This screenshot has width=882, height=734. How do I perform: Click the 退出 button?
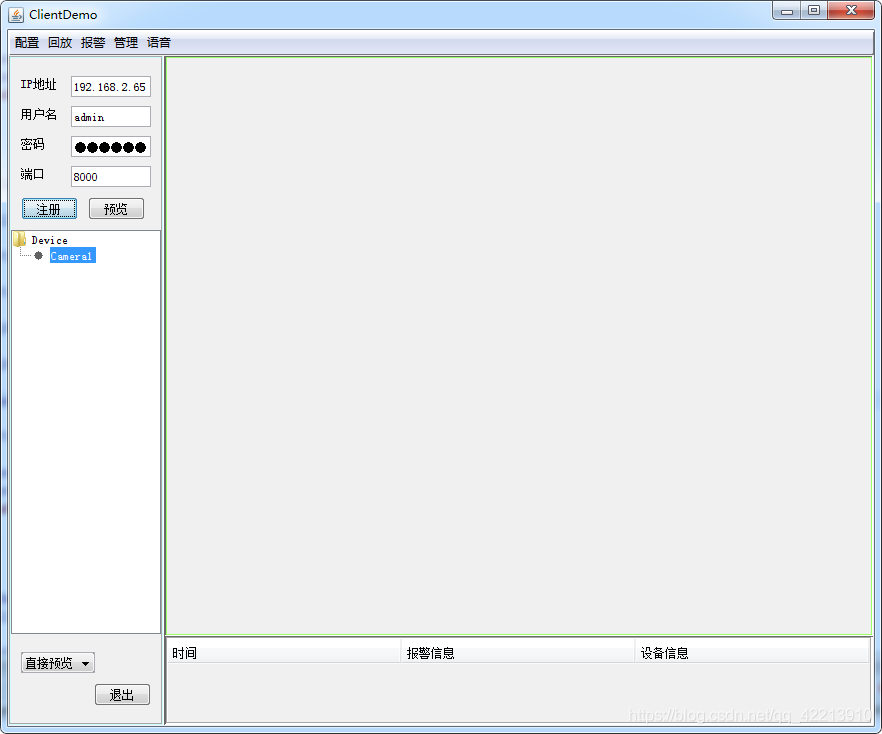click(x=122, y=695)
